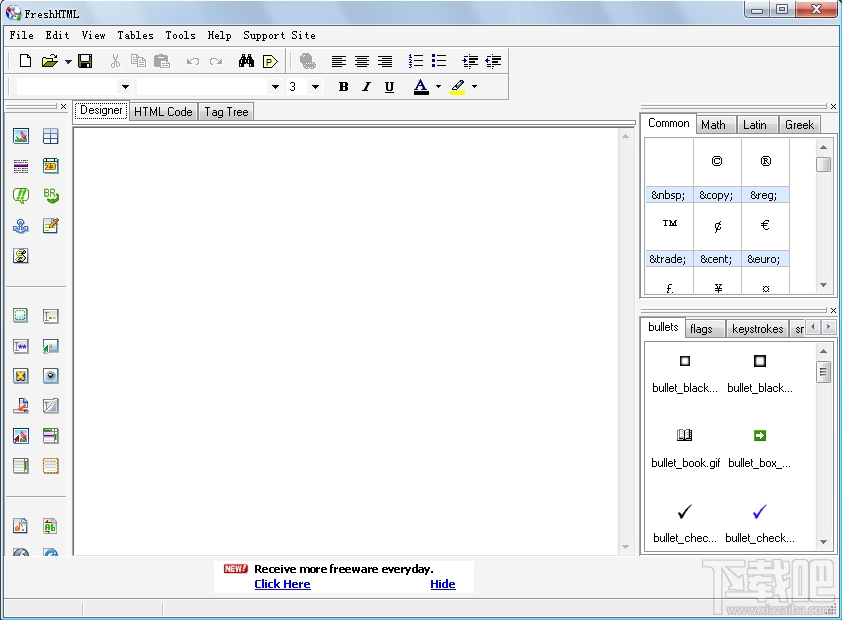Screen dimensions: 842x620
Task: Open the Greek symbols tab
Action: [799, 125]
